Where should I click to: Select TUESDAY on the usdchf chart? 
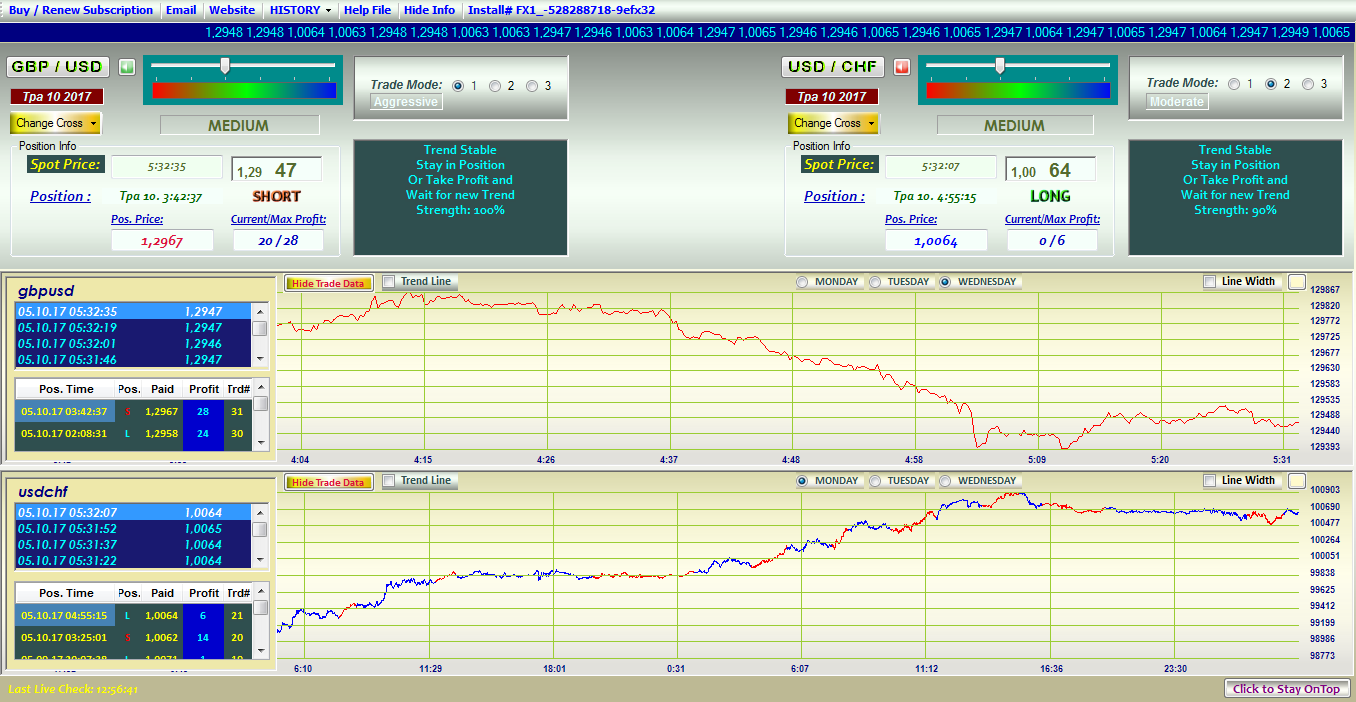(x=876, y=481)
